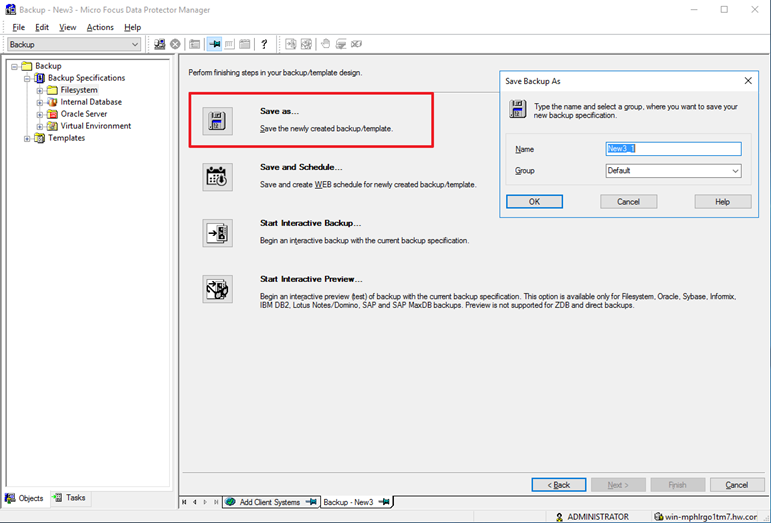Click the Internal Database icon in tree
The height and width of the screenshot is (523, 771).
[x=52, y=102]
